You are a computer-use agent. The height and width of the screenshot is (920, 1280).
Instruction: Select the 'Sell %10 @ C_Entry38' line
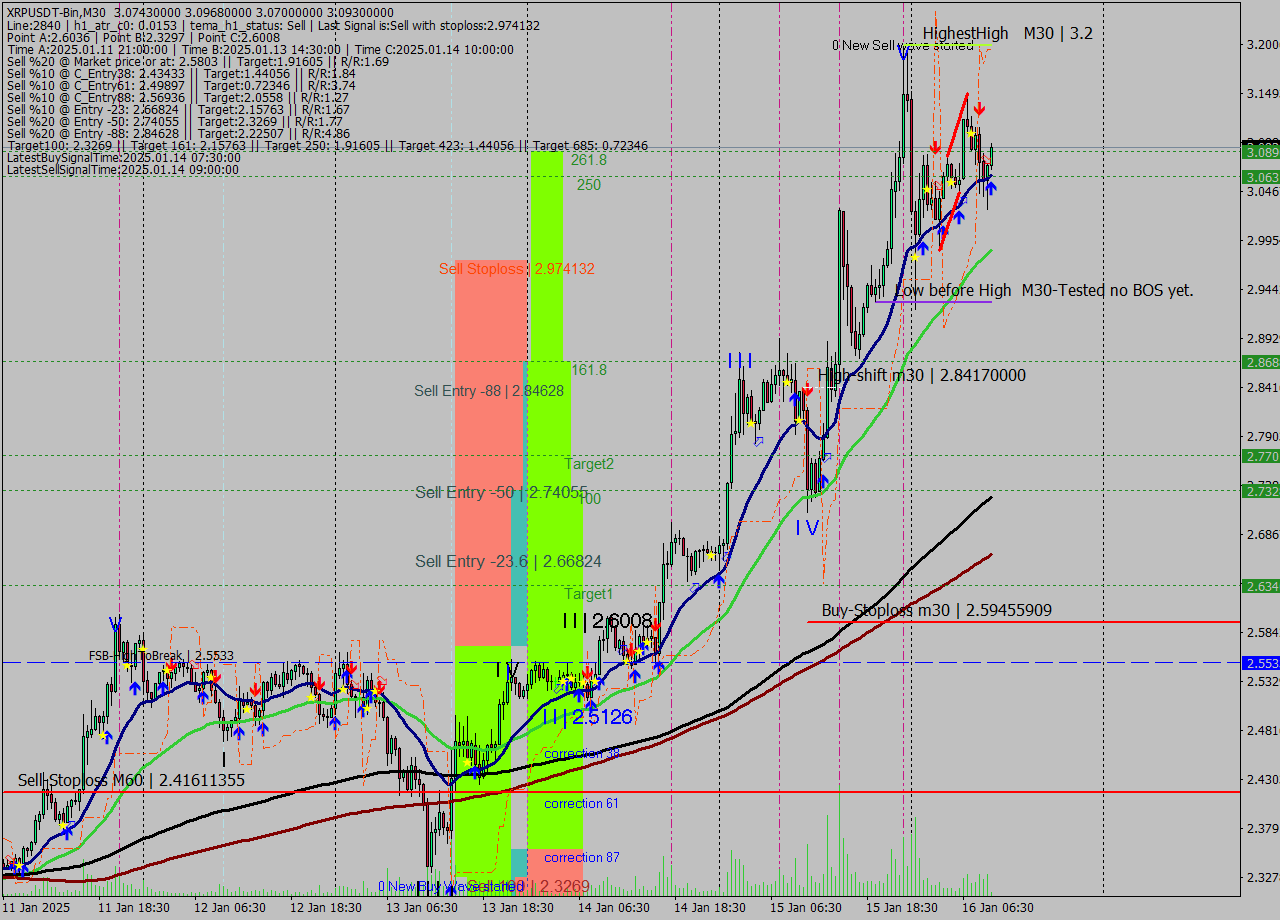181,73
